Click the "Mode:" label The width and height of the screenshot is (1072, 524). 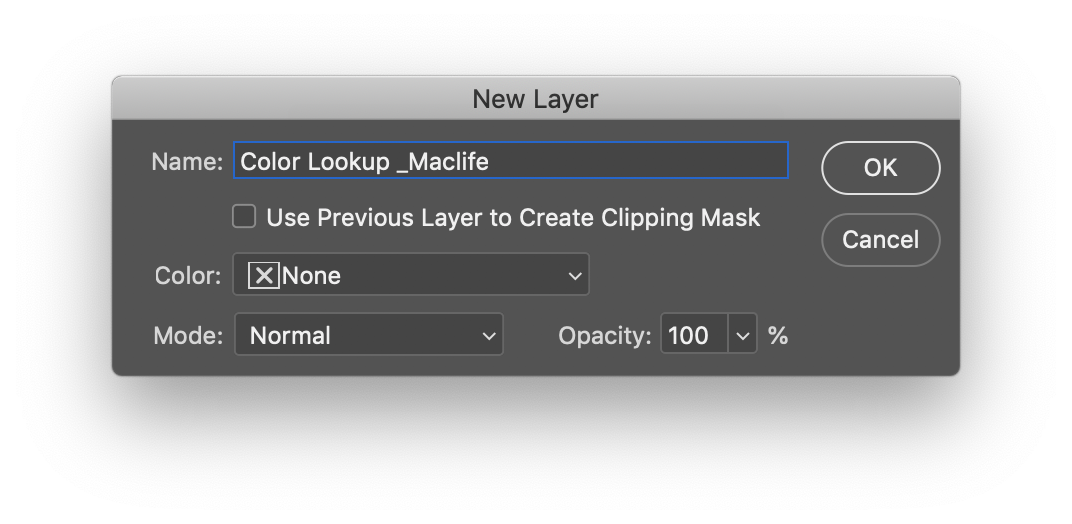coord(188,336)
